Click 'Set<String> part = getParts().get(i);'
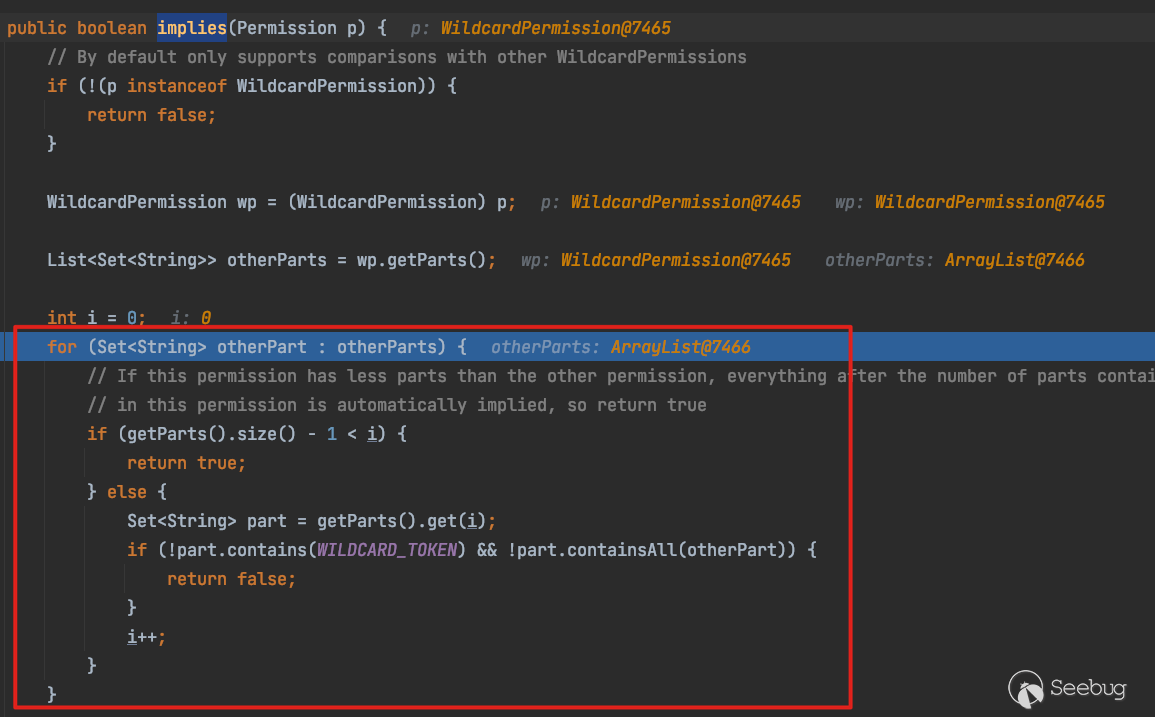This screenshot has height=717, width=1155. click(312, 521)
